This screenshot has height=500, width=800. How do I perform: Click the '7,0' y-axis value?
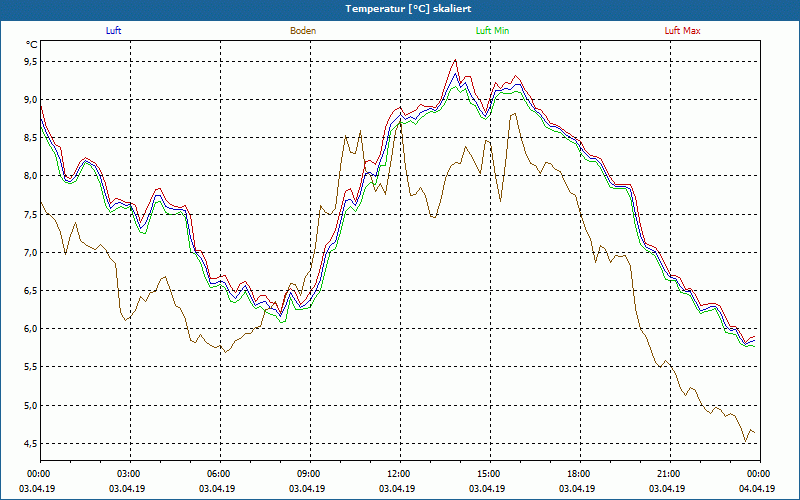(31, 253)
